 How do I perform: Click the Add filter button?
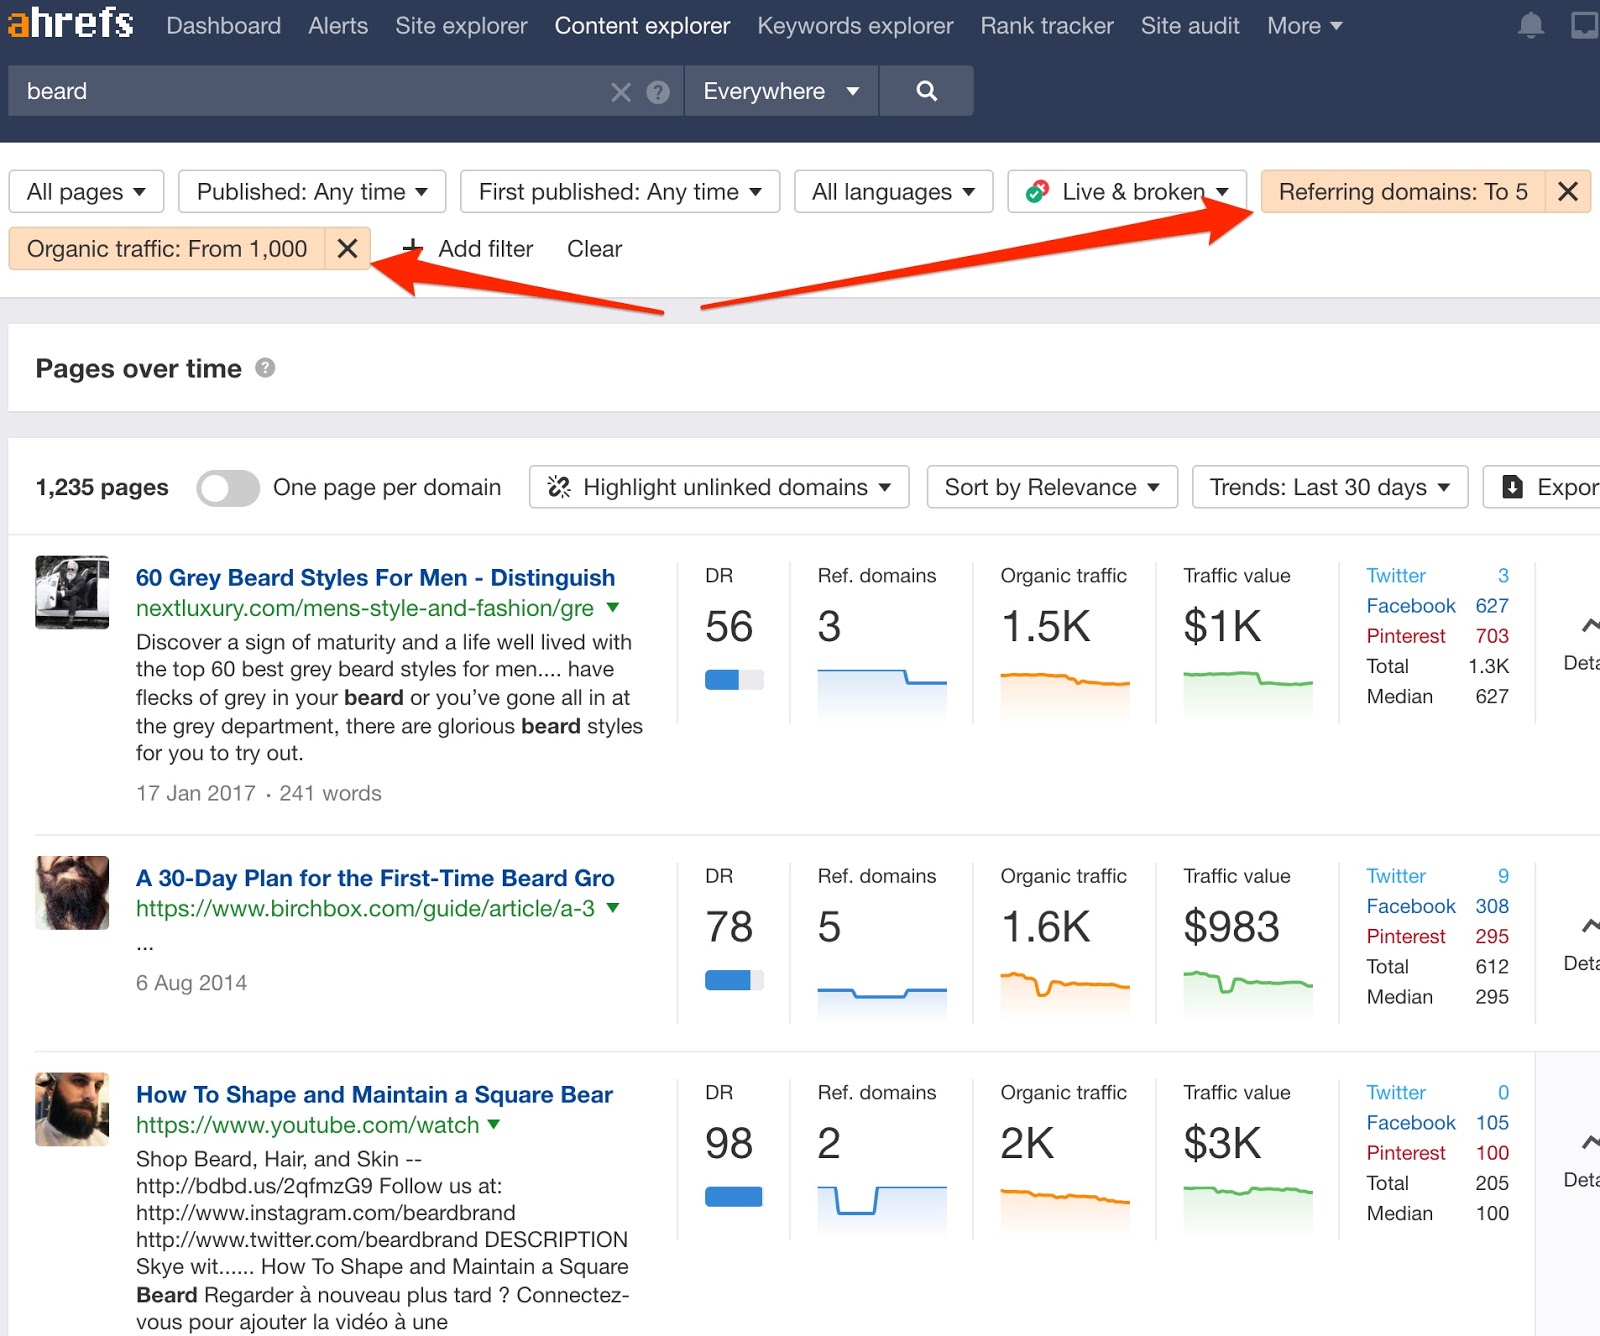(468, 249)
